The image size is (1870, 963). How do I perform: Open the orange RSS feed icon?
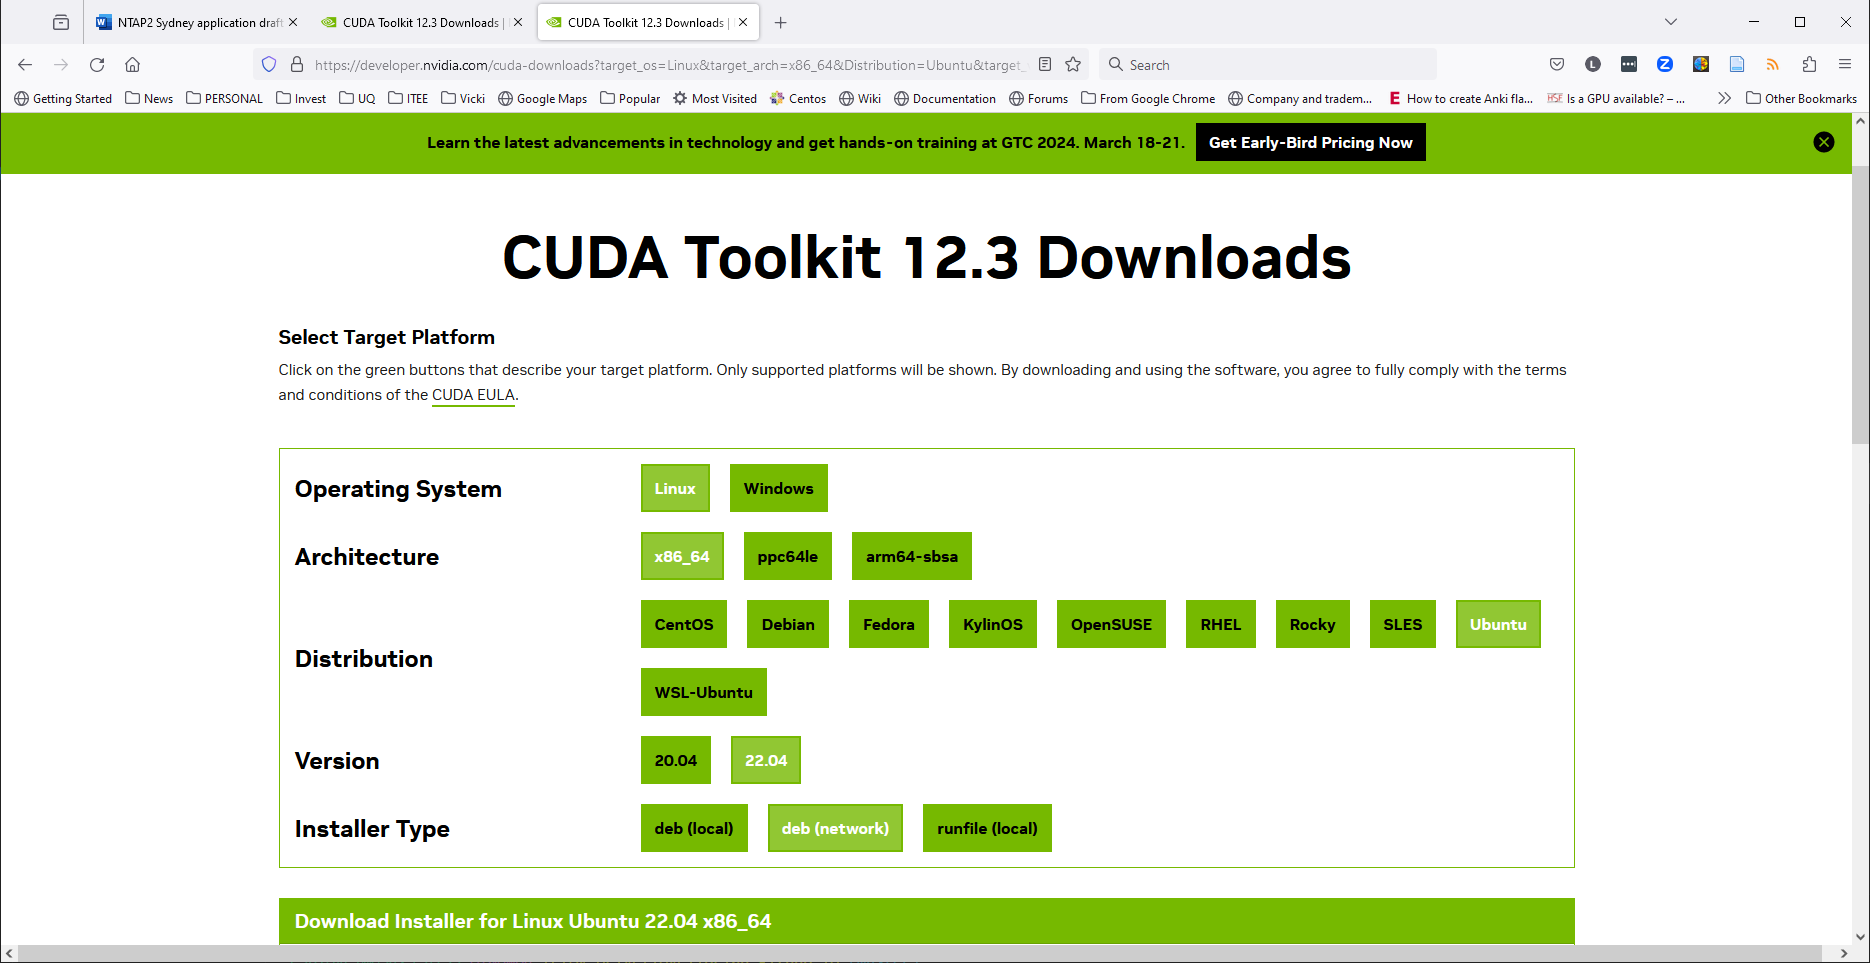(x=1773, y=65)
